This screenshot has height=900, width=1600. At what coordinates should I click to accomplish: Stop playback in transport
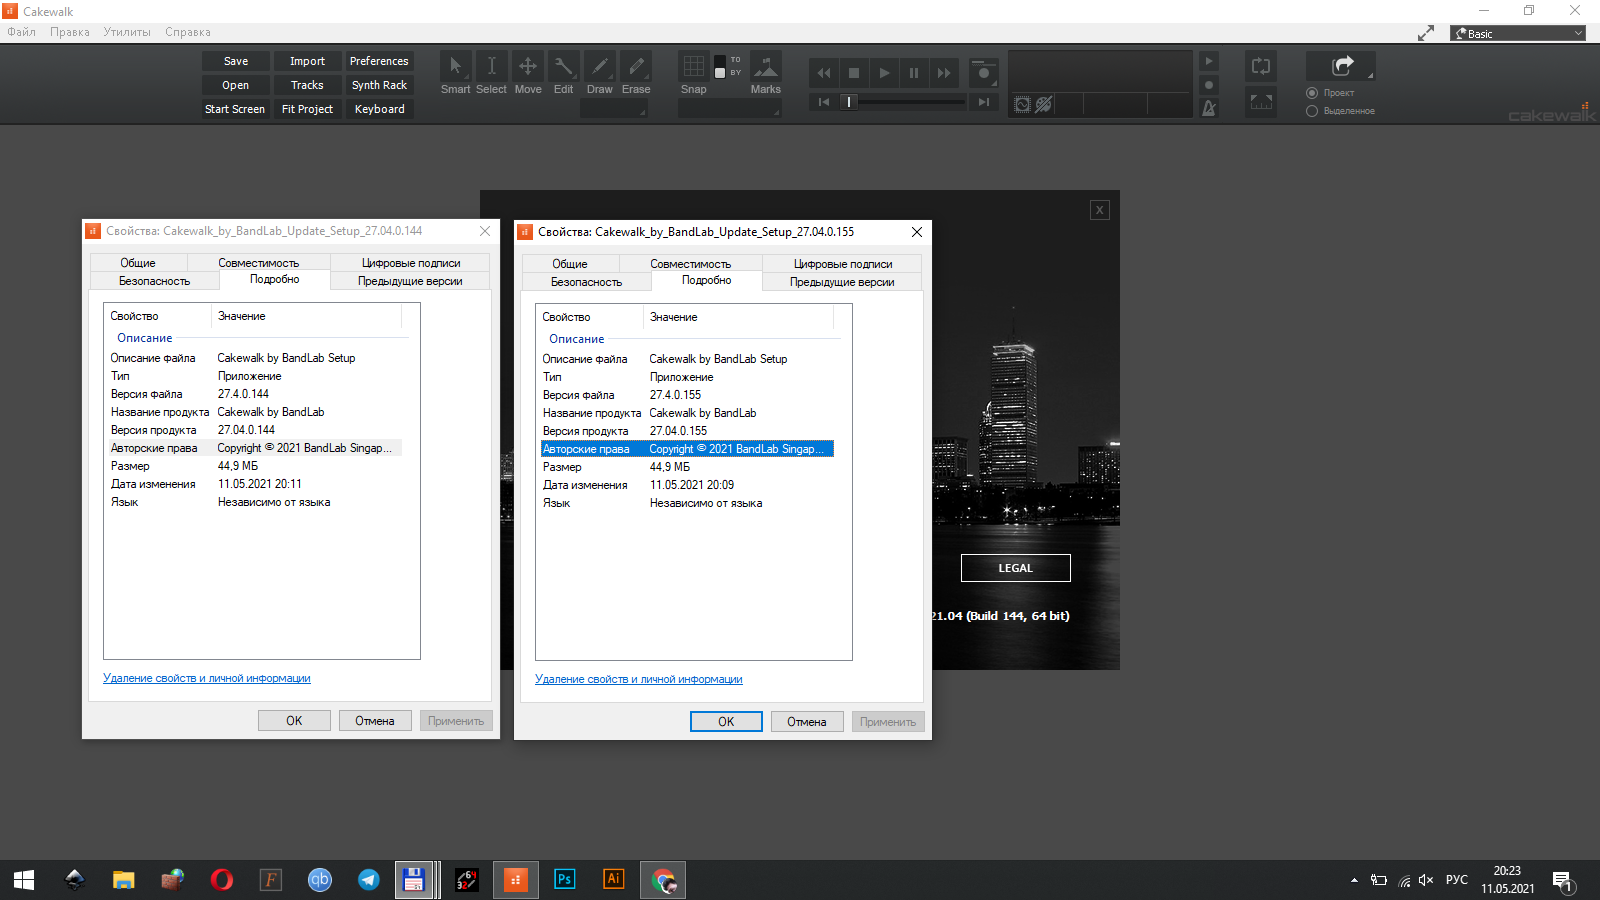click(854, 73)
